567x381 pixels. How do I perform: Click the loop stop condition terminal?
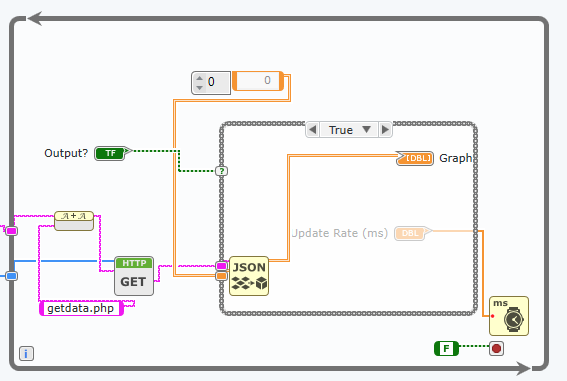point(496,348)
